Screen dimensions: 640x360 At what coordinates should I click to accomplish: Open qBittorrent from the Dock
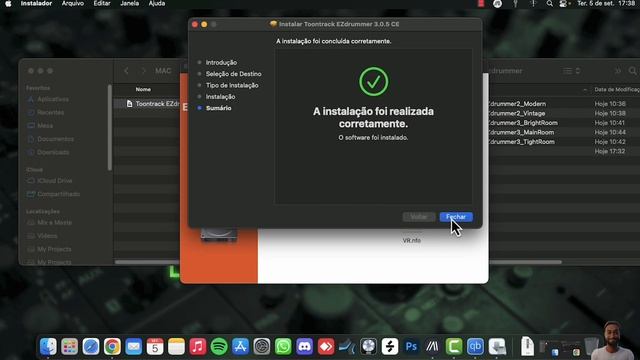475,347
